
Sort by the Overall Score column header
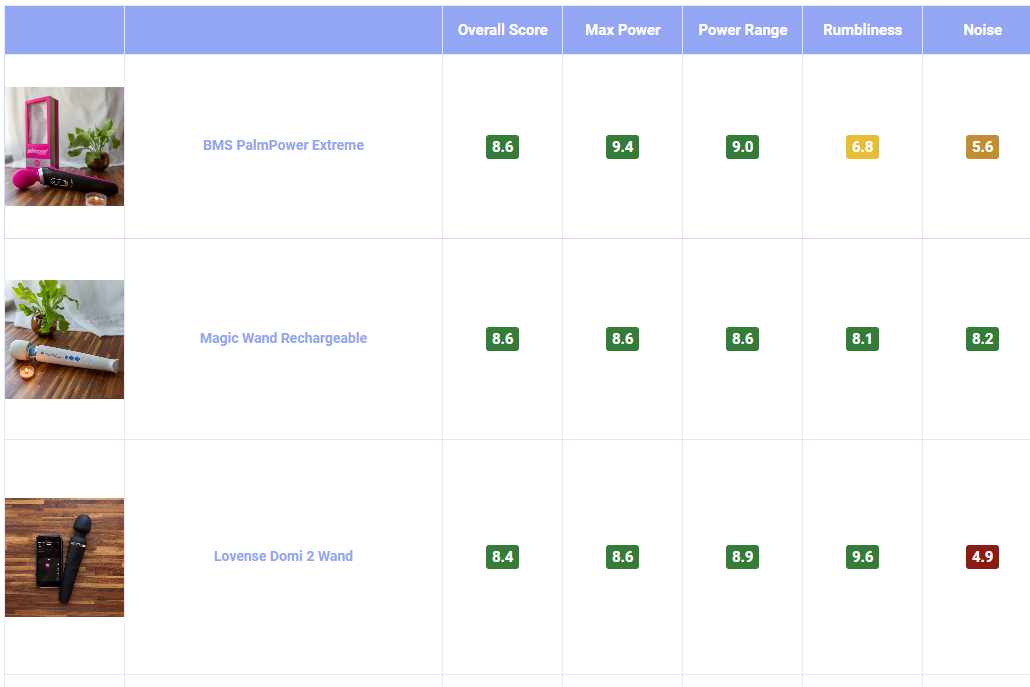click(x=502, y=30)
